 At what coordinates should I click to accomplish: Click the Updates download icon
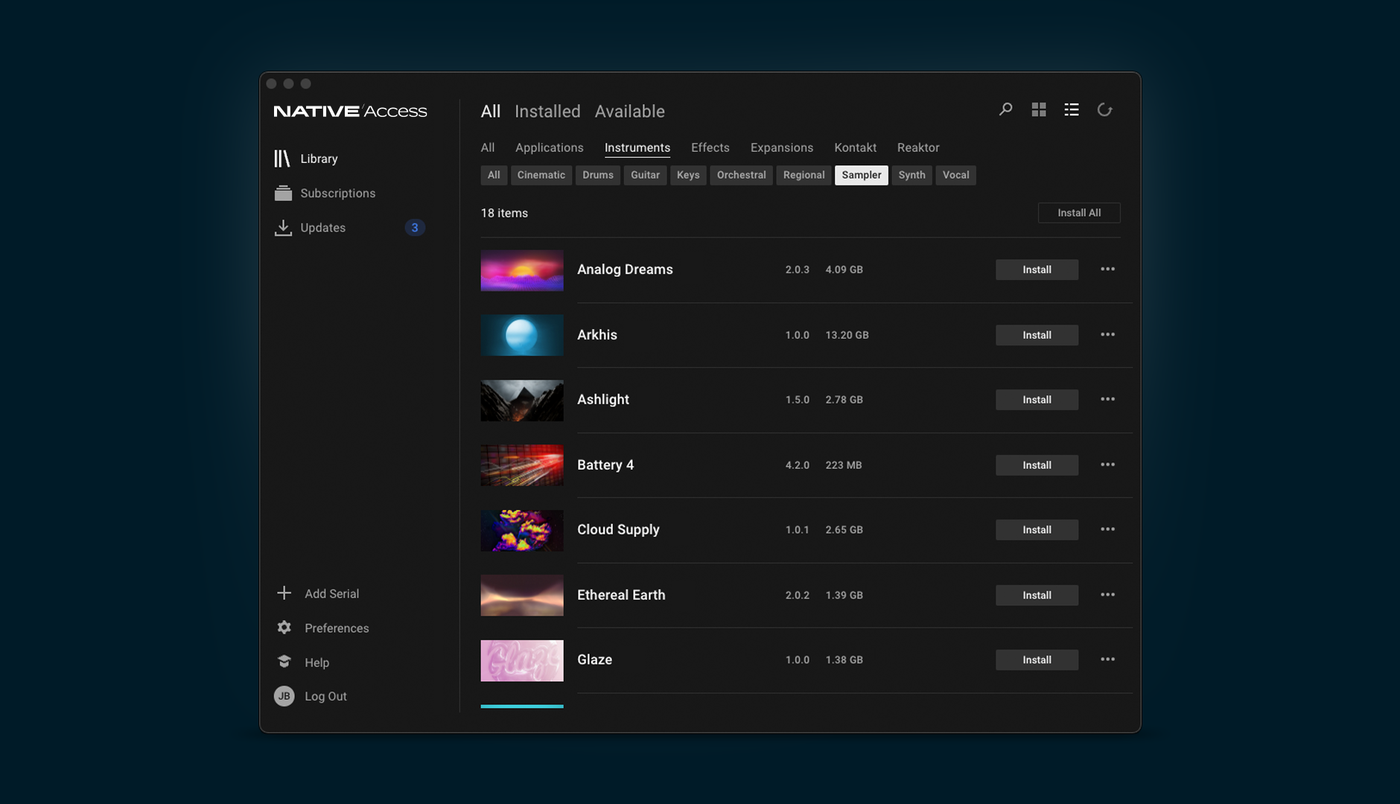(x=283, y=228)
